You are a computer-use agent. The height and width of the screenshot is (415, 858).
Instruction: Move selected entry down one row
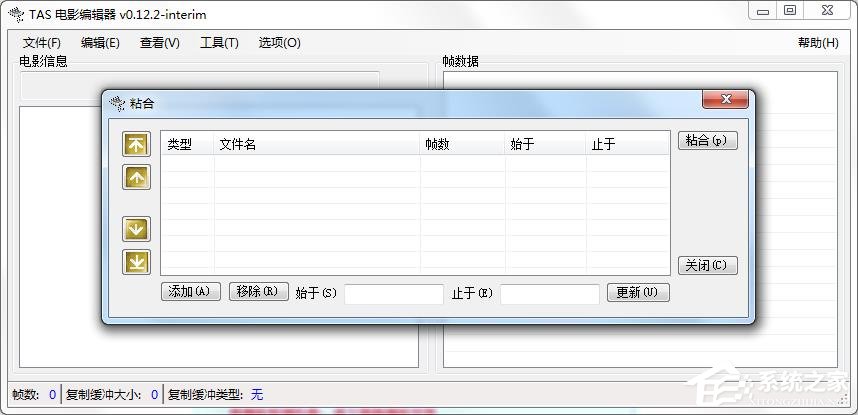136,229
